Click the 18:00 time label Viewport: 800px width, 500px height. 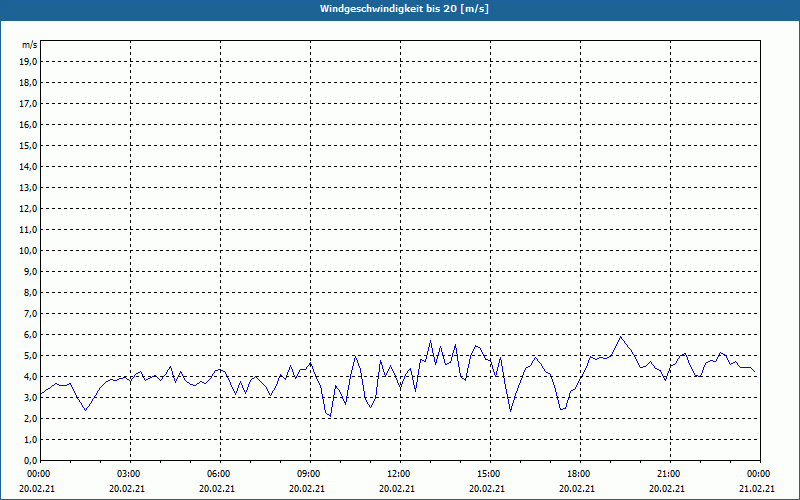580,473
